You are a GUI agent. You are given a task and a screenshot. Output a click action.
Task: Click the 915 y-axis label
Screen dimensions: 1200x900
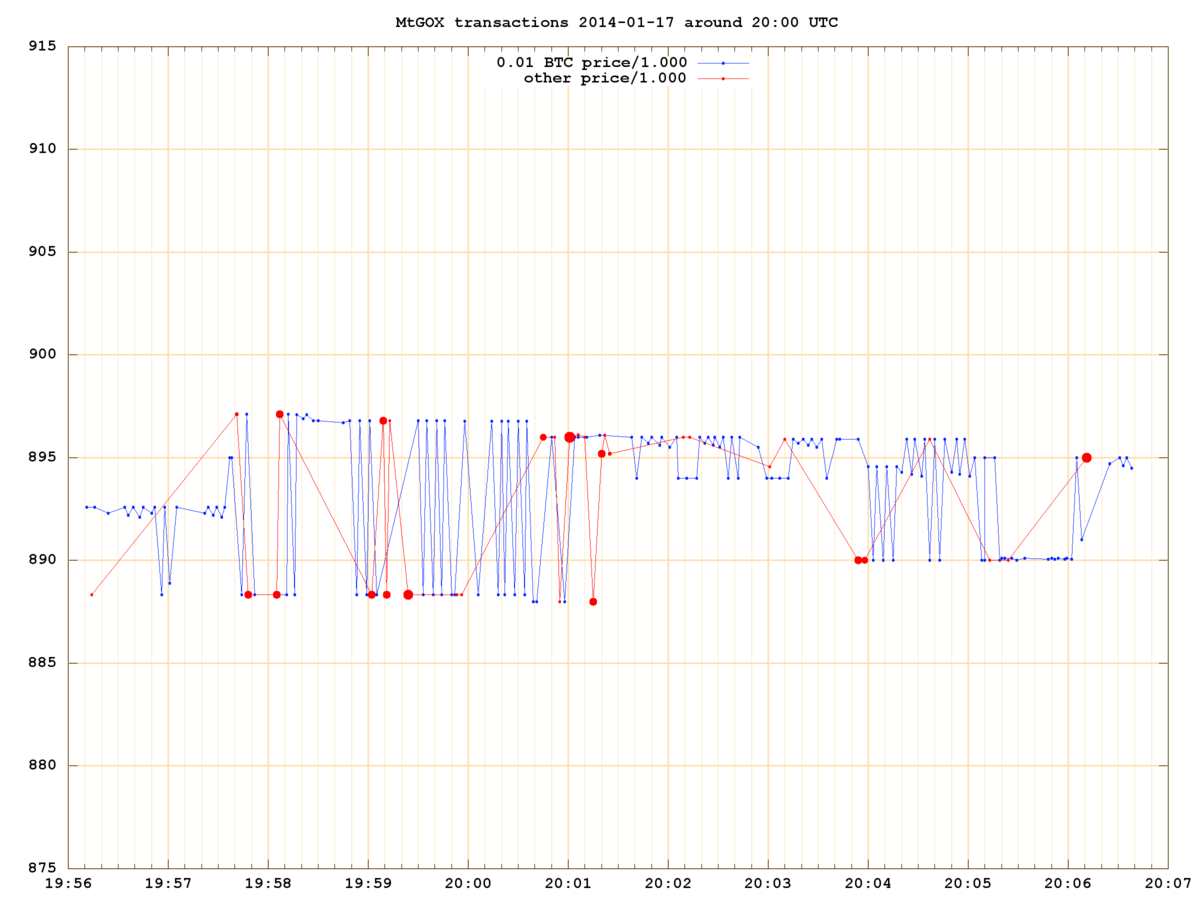point(42,47)
